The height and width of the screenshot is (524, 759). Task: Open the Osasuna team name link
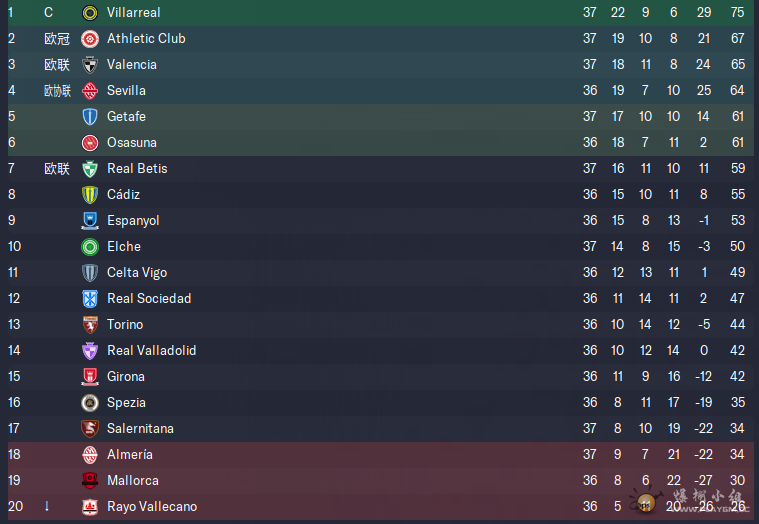132,143
